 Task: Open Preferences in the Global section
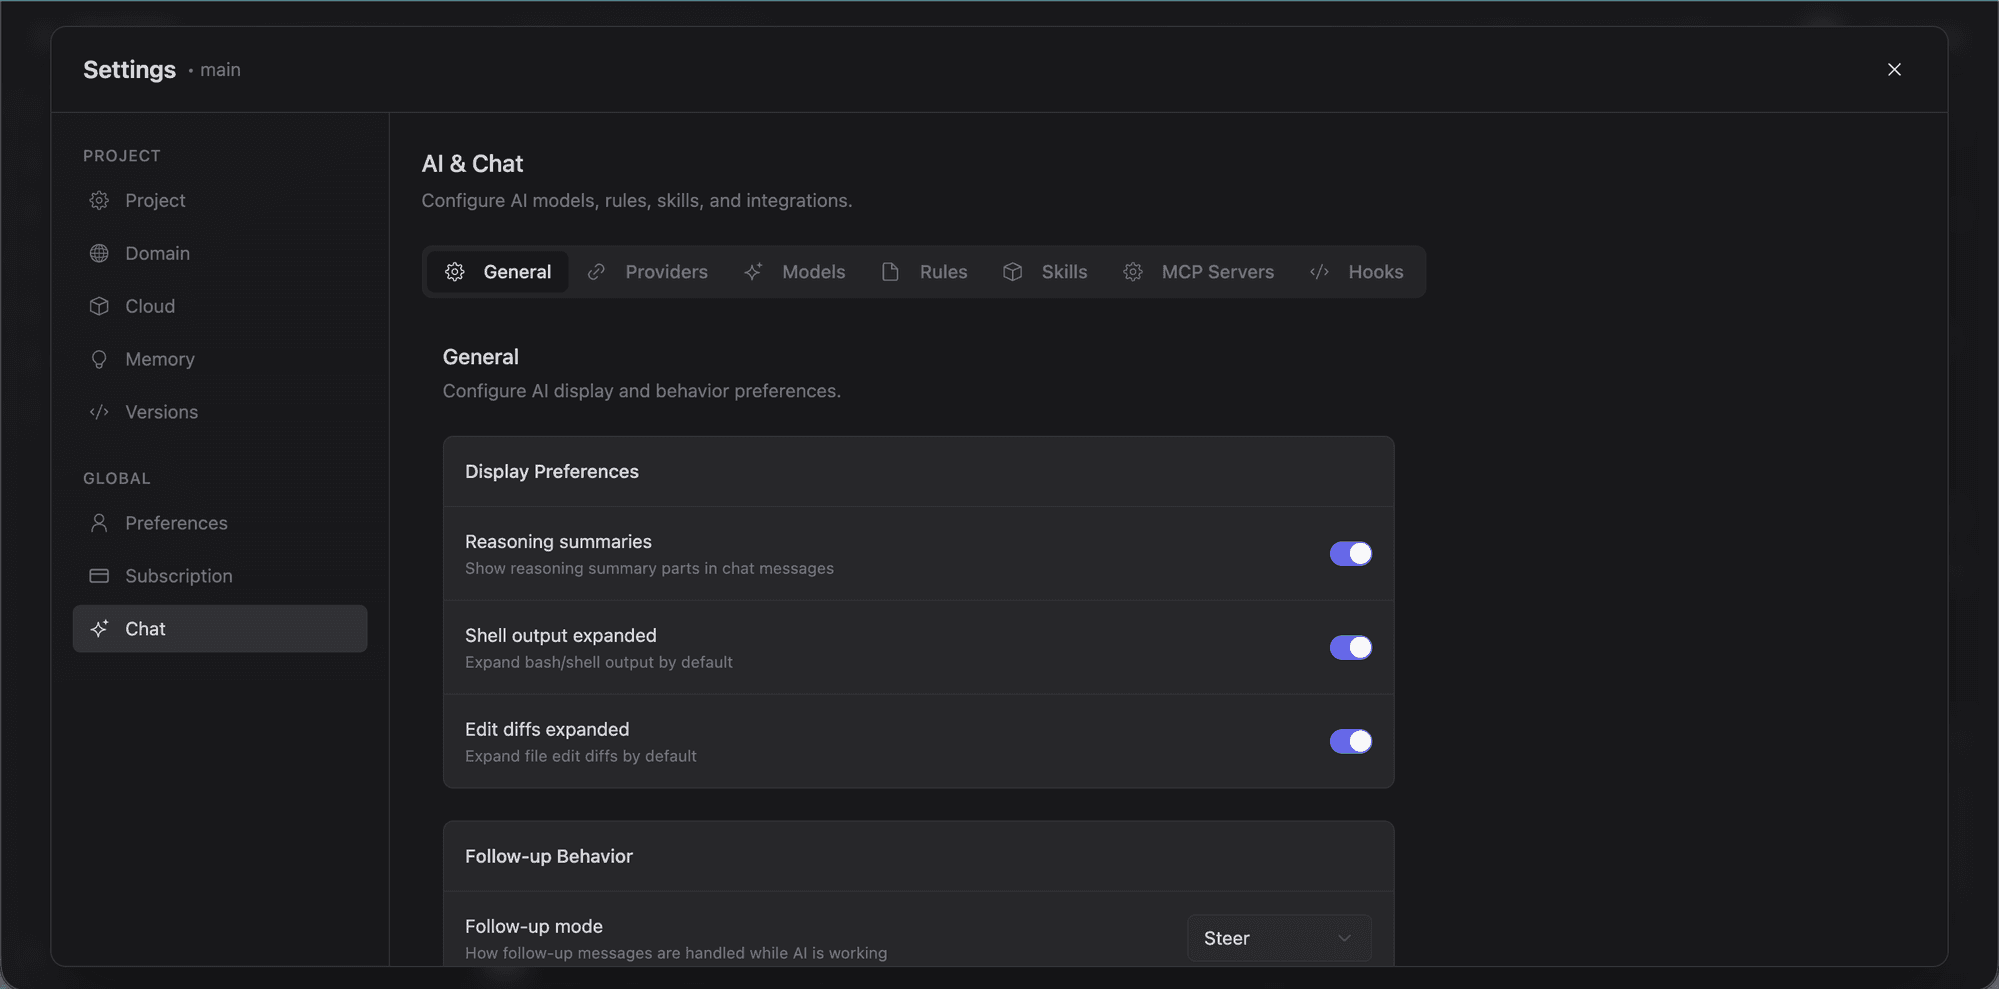(x=175, y=522)
